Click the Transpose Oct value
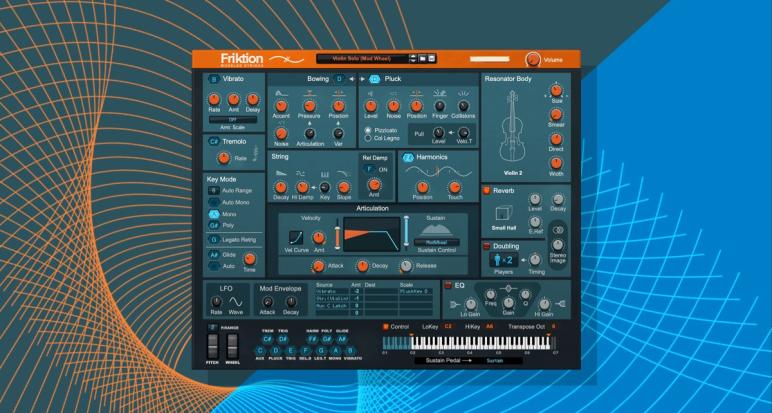Viewport: 772px width, 413px height. coord(553,326)
